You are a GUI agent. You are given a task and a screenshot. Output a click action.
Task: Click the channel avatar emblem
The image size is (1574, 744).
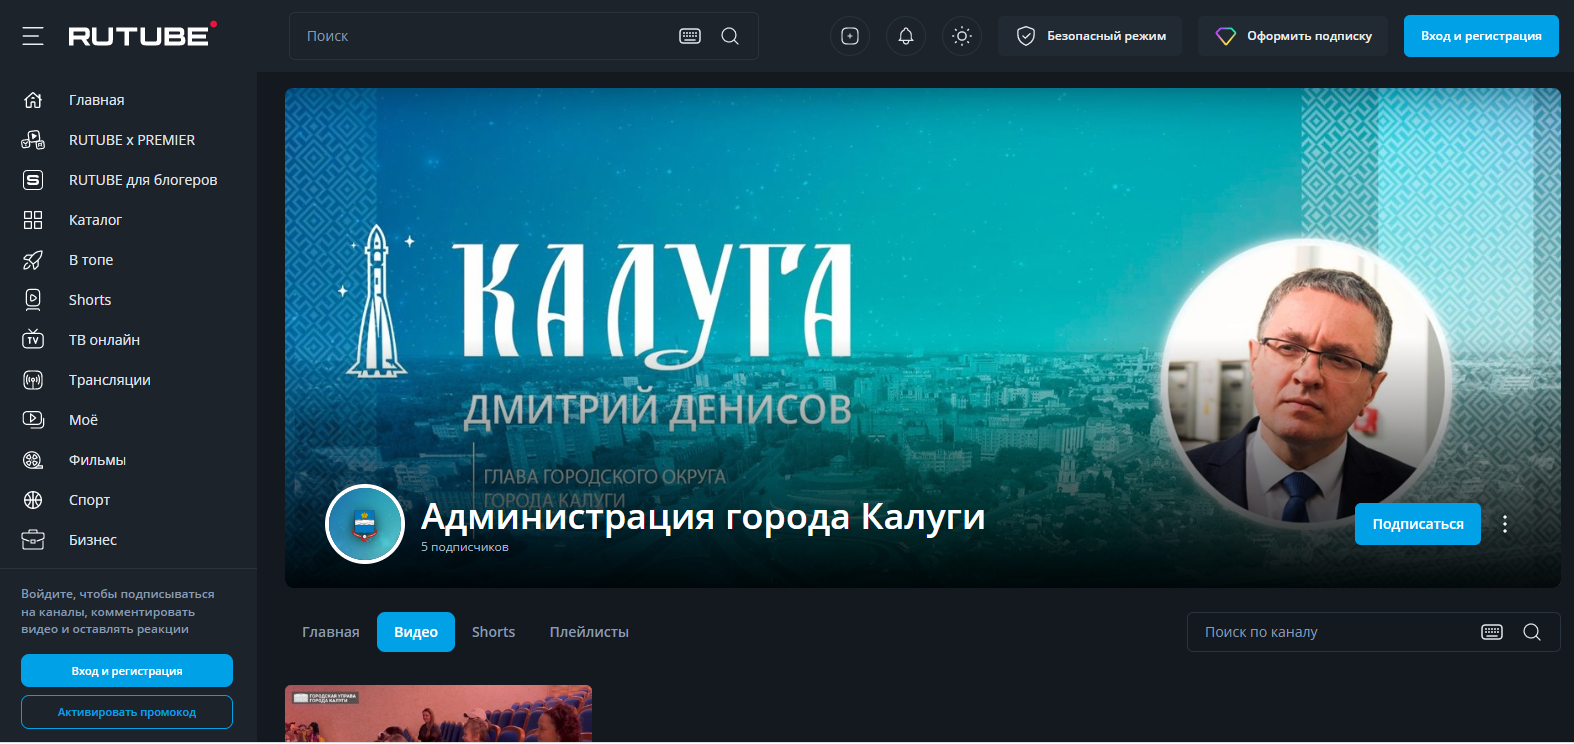pos(365,524)
